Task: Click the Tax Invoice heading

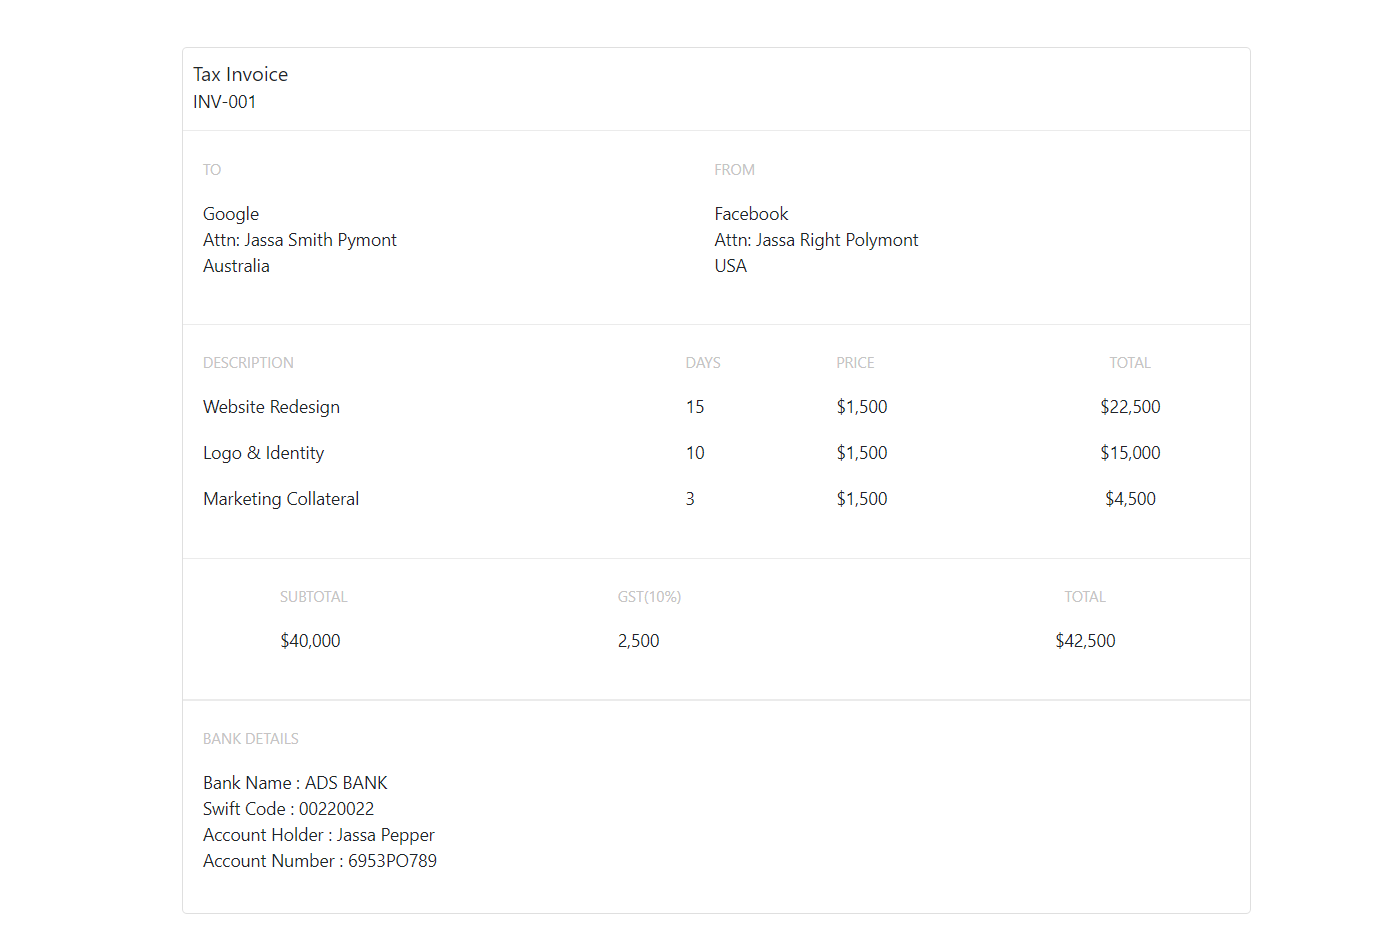Action: [x=240, y=74]
